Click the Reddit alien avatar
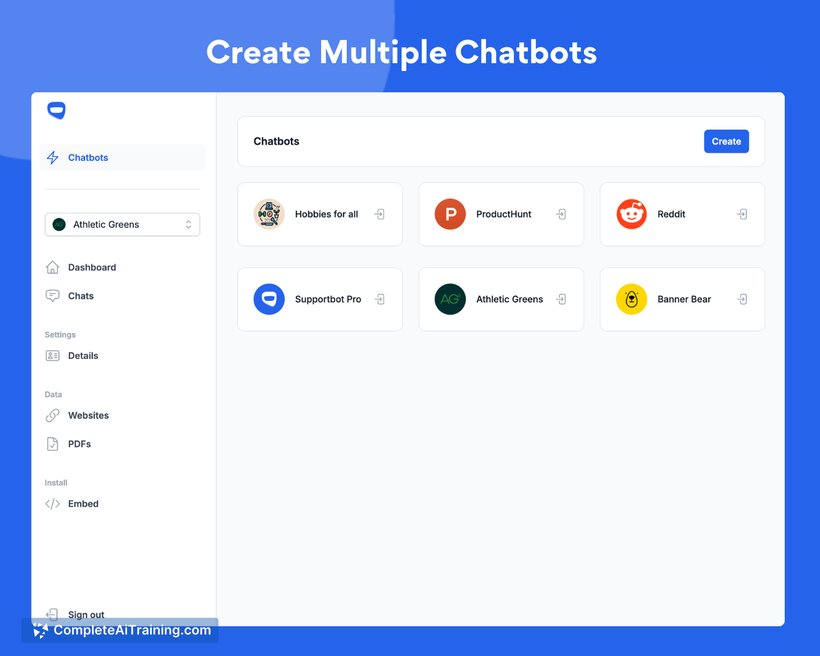The image size is (820, 656). point(632,214)
